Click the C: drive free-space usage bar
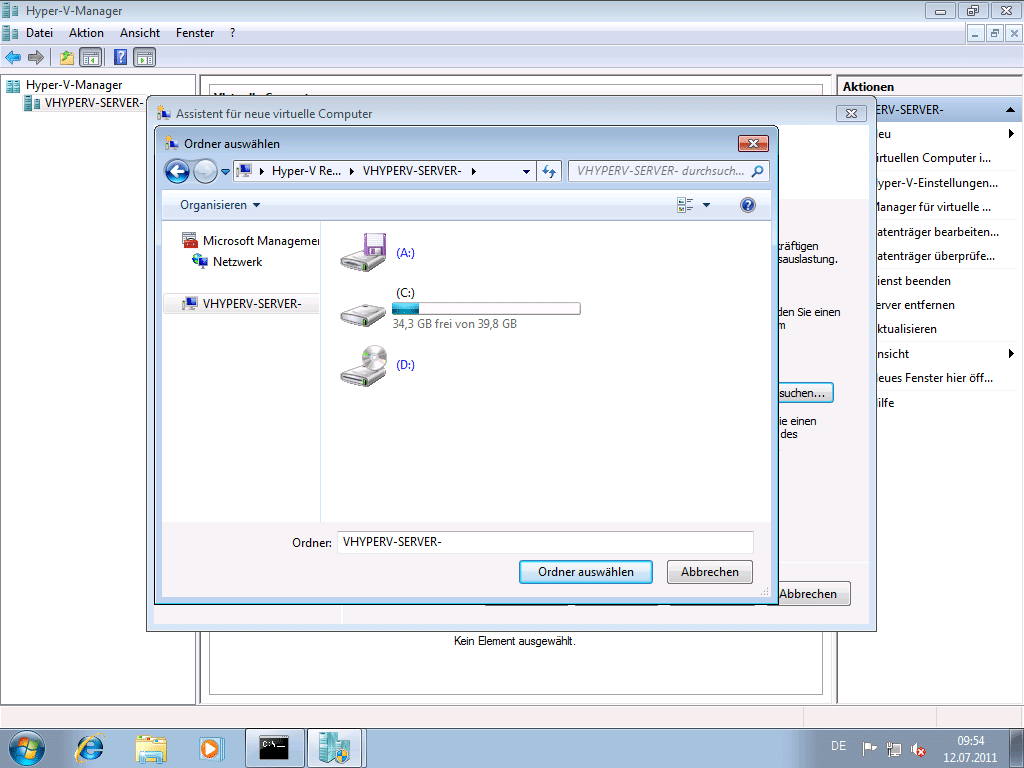1024x768 pixels. click(486, 308)
